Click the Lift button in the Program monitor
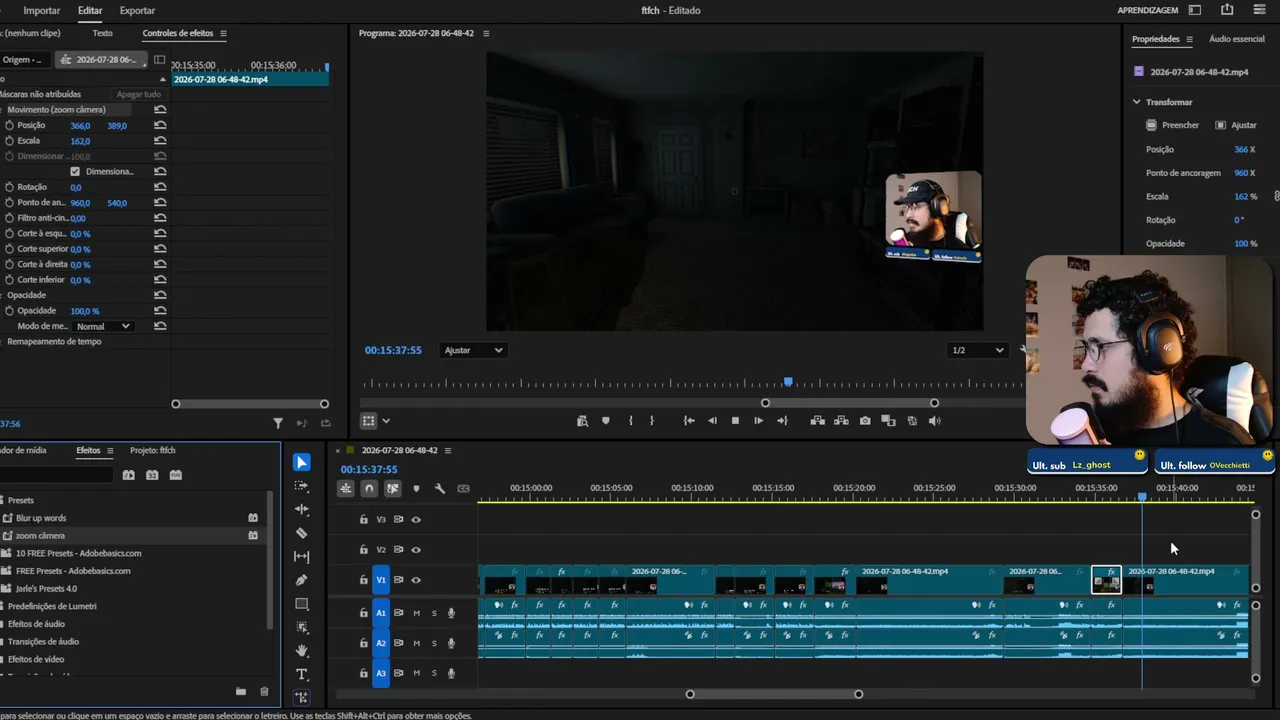Viewport: 1280px width, 720px height. (818, 421)
